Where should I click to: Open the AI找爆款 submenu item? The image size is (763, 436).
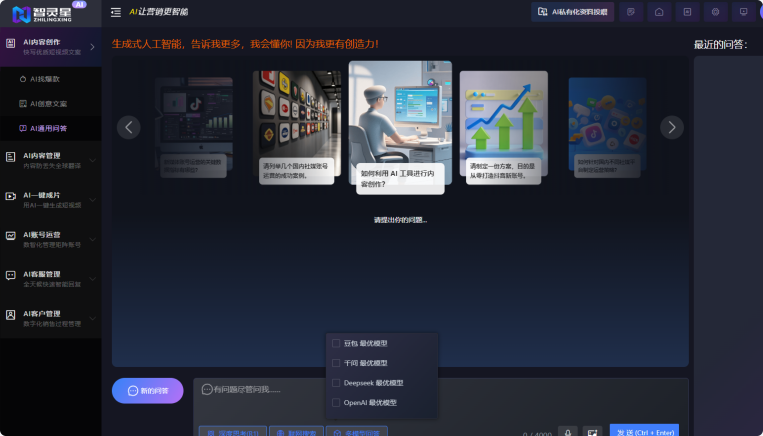(51, 79)
